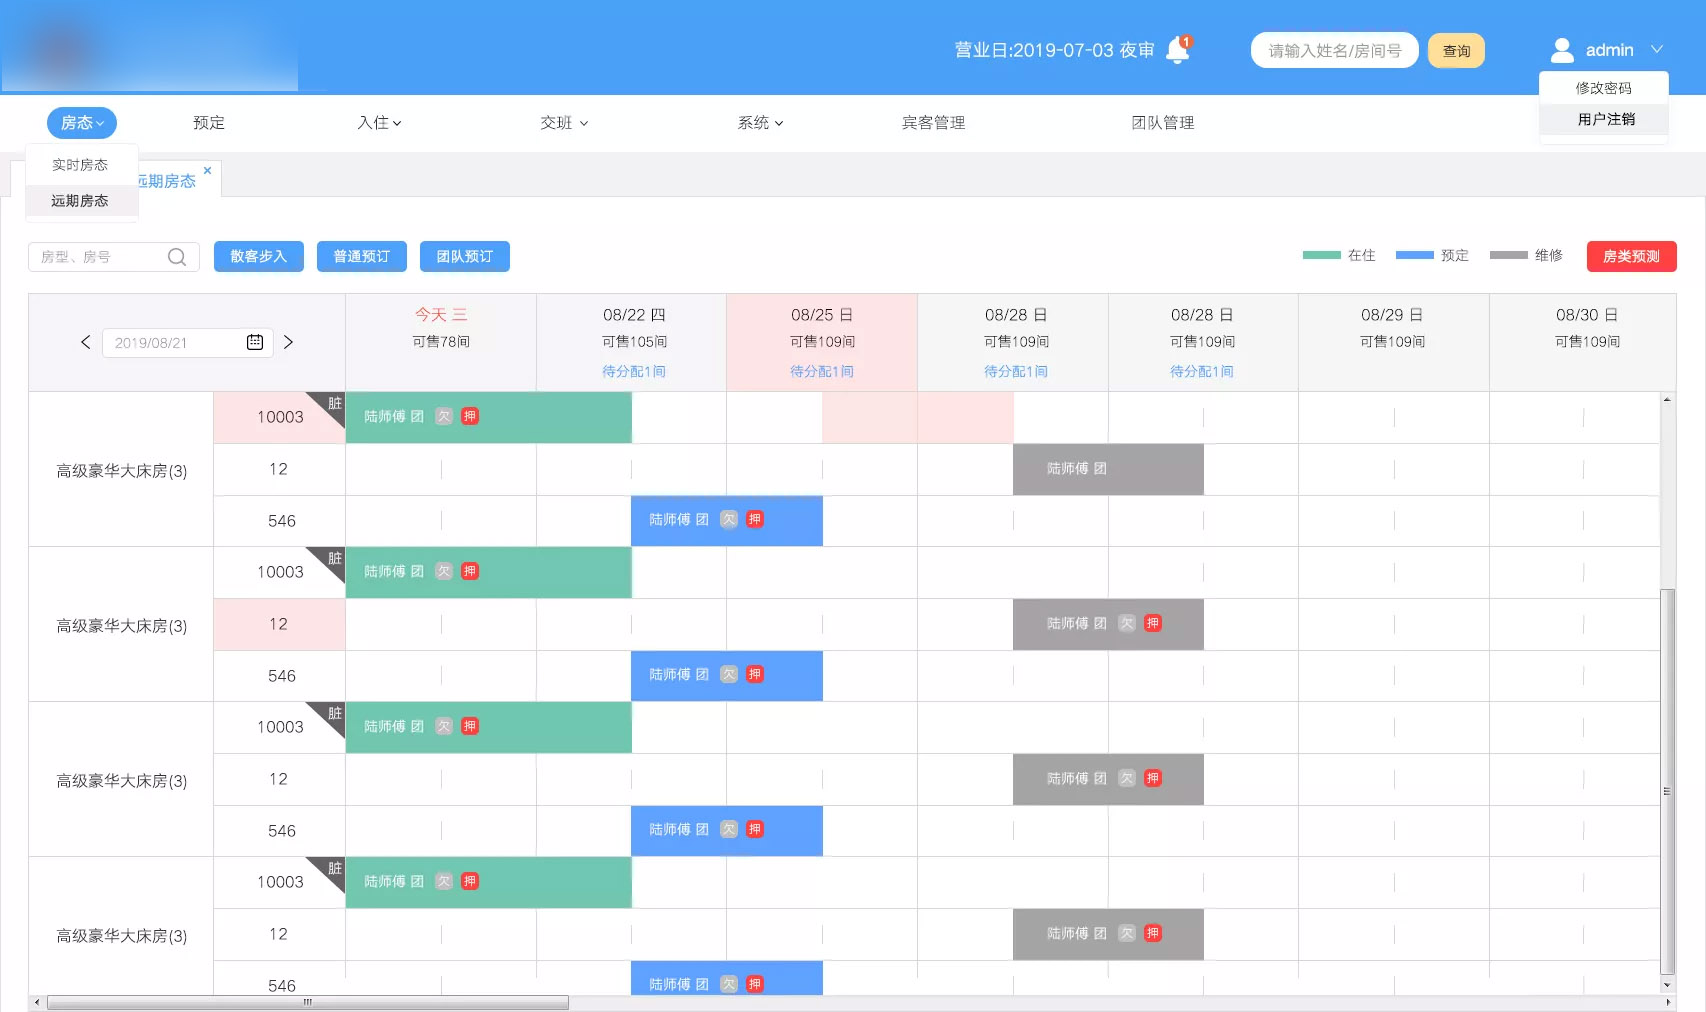
Task: Click the 脏 dirty-room marker on first 10003 row
Action: tap(334, 403)
